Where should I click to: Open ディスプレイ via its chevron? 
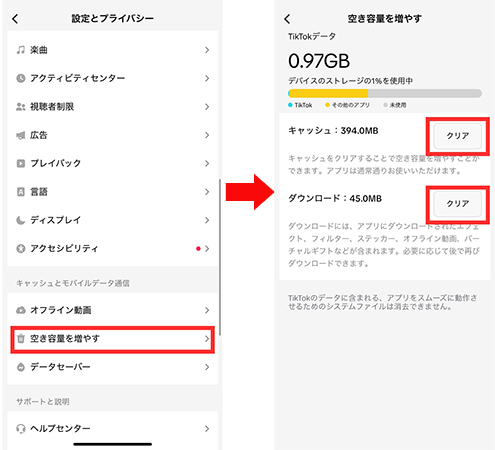pos(207,220)
